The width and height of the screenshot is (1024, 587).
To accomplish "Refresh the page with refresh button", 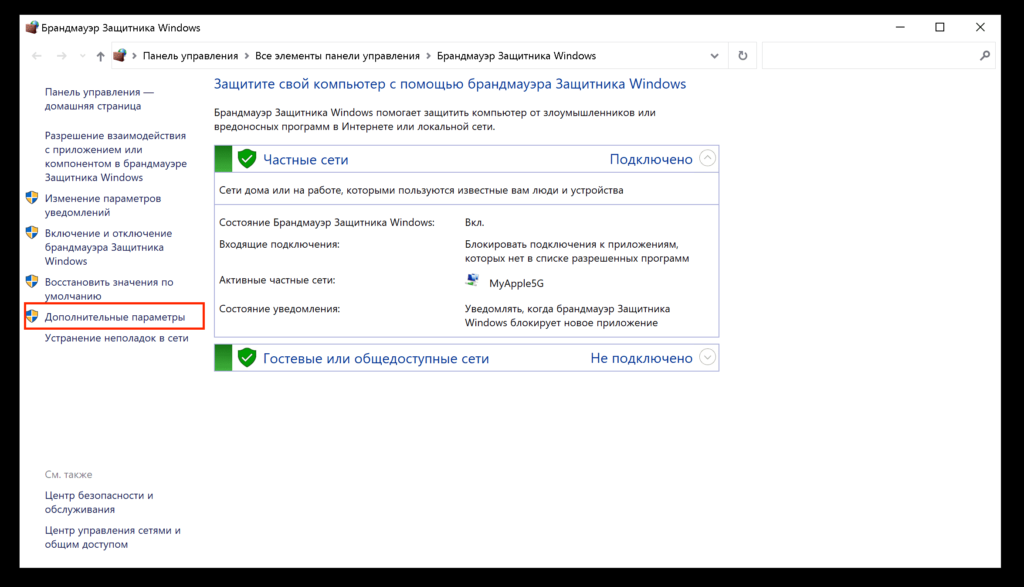I will tap(743, 56).
